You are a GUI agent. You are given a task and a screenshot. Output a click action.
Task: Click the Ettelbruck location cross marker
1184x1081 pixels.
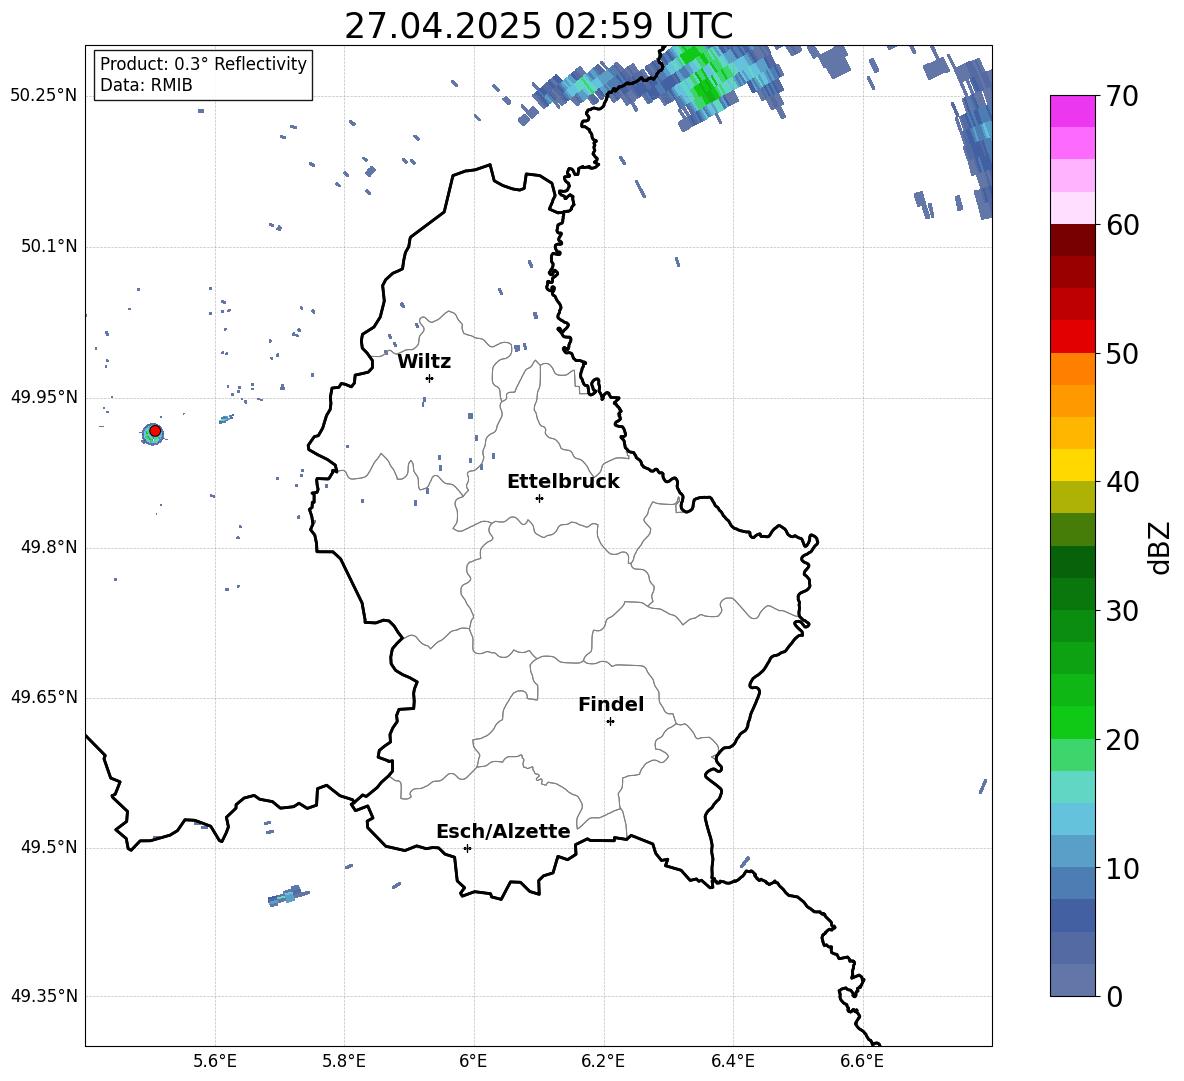(539, 498)
